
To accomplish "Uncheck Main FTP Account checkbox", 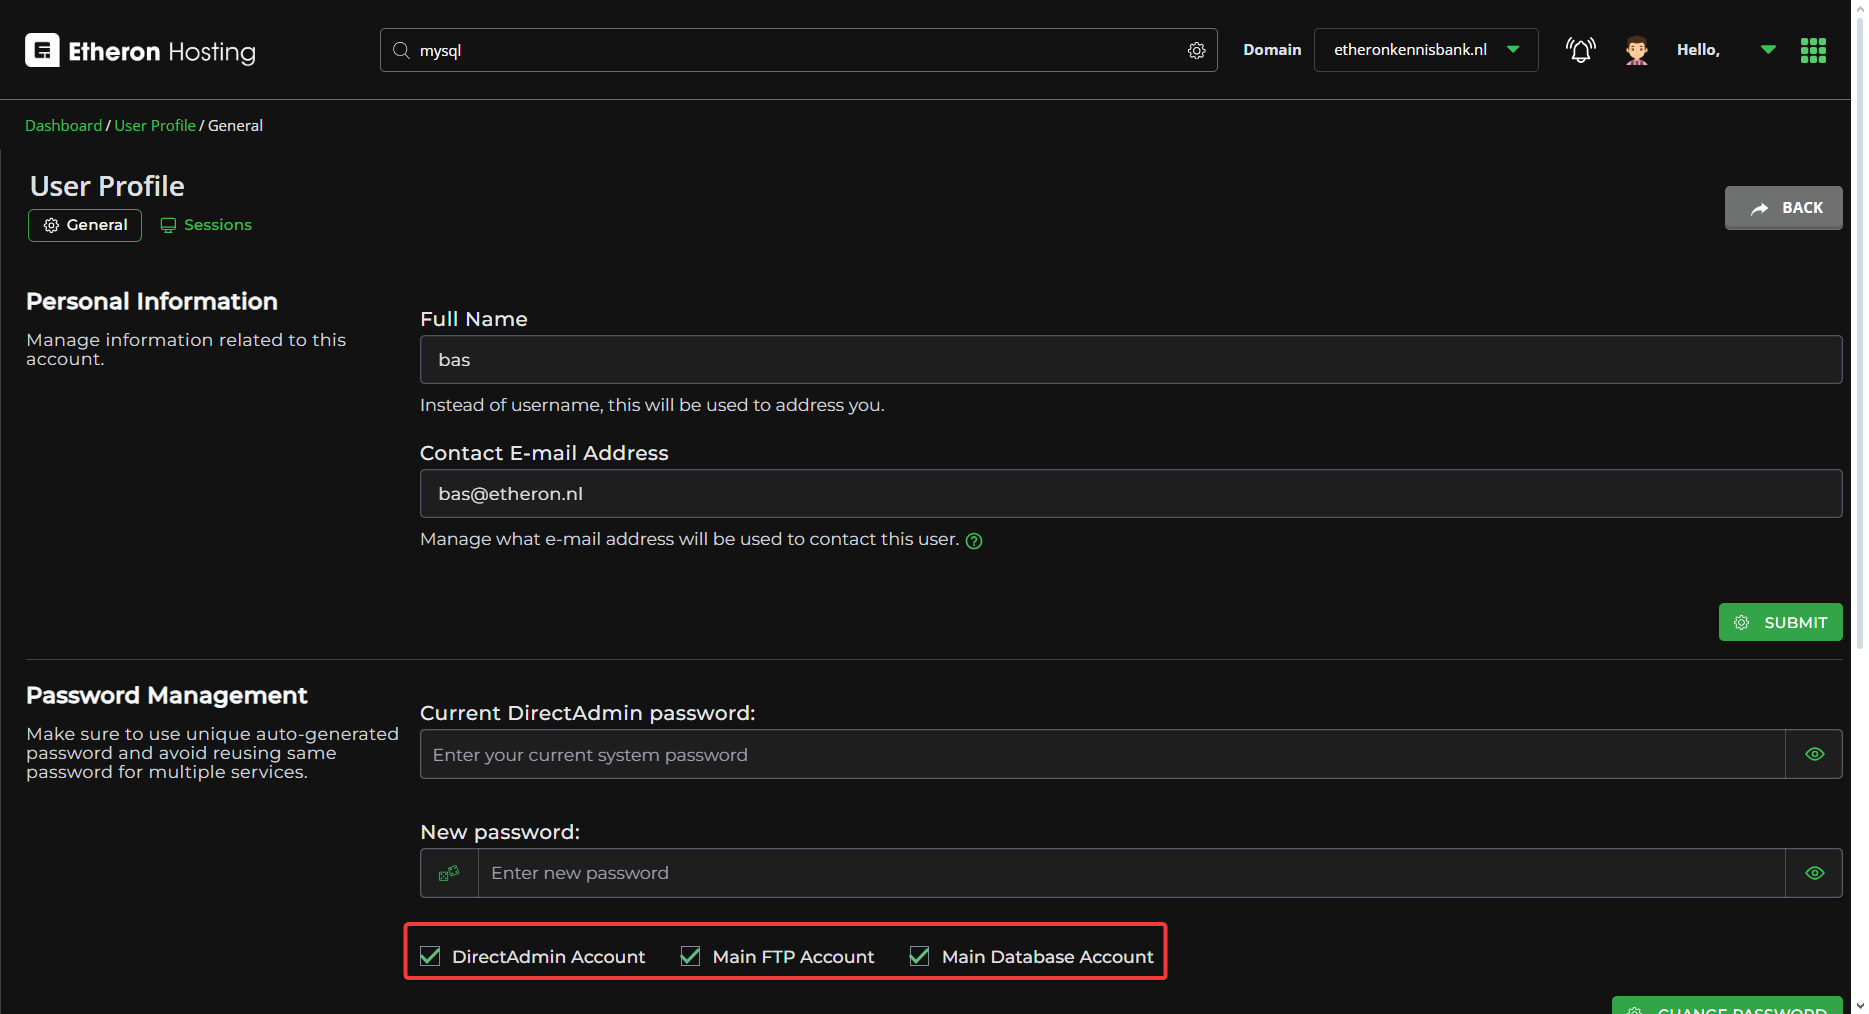I will 690,956.
